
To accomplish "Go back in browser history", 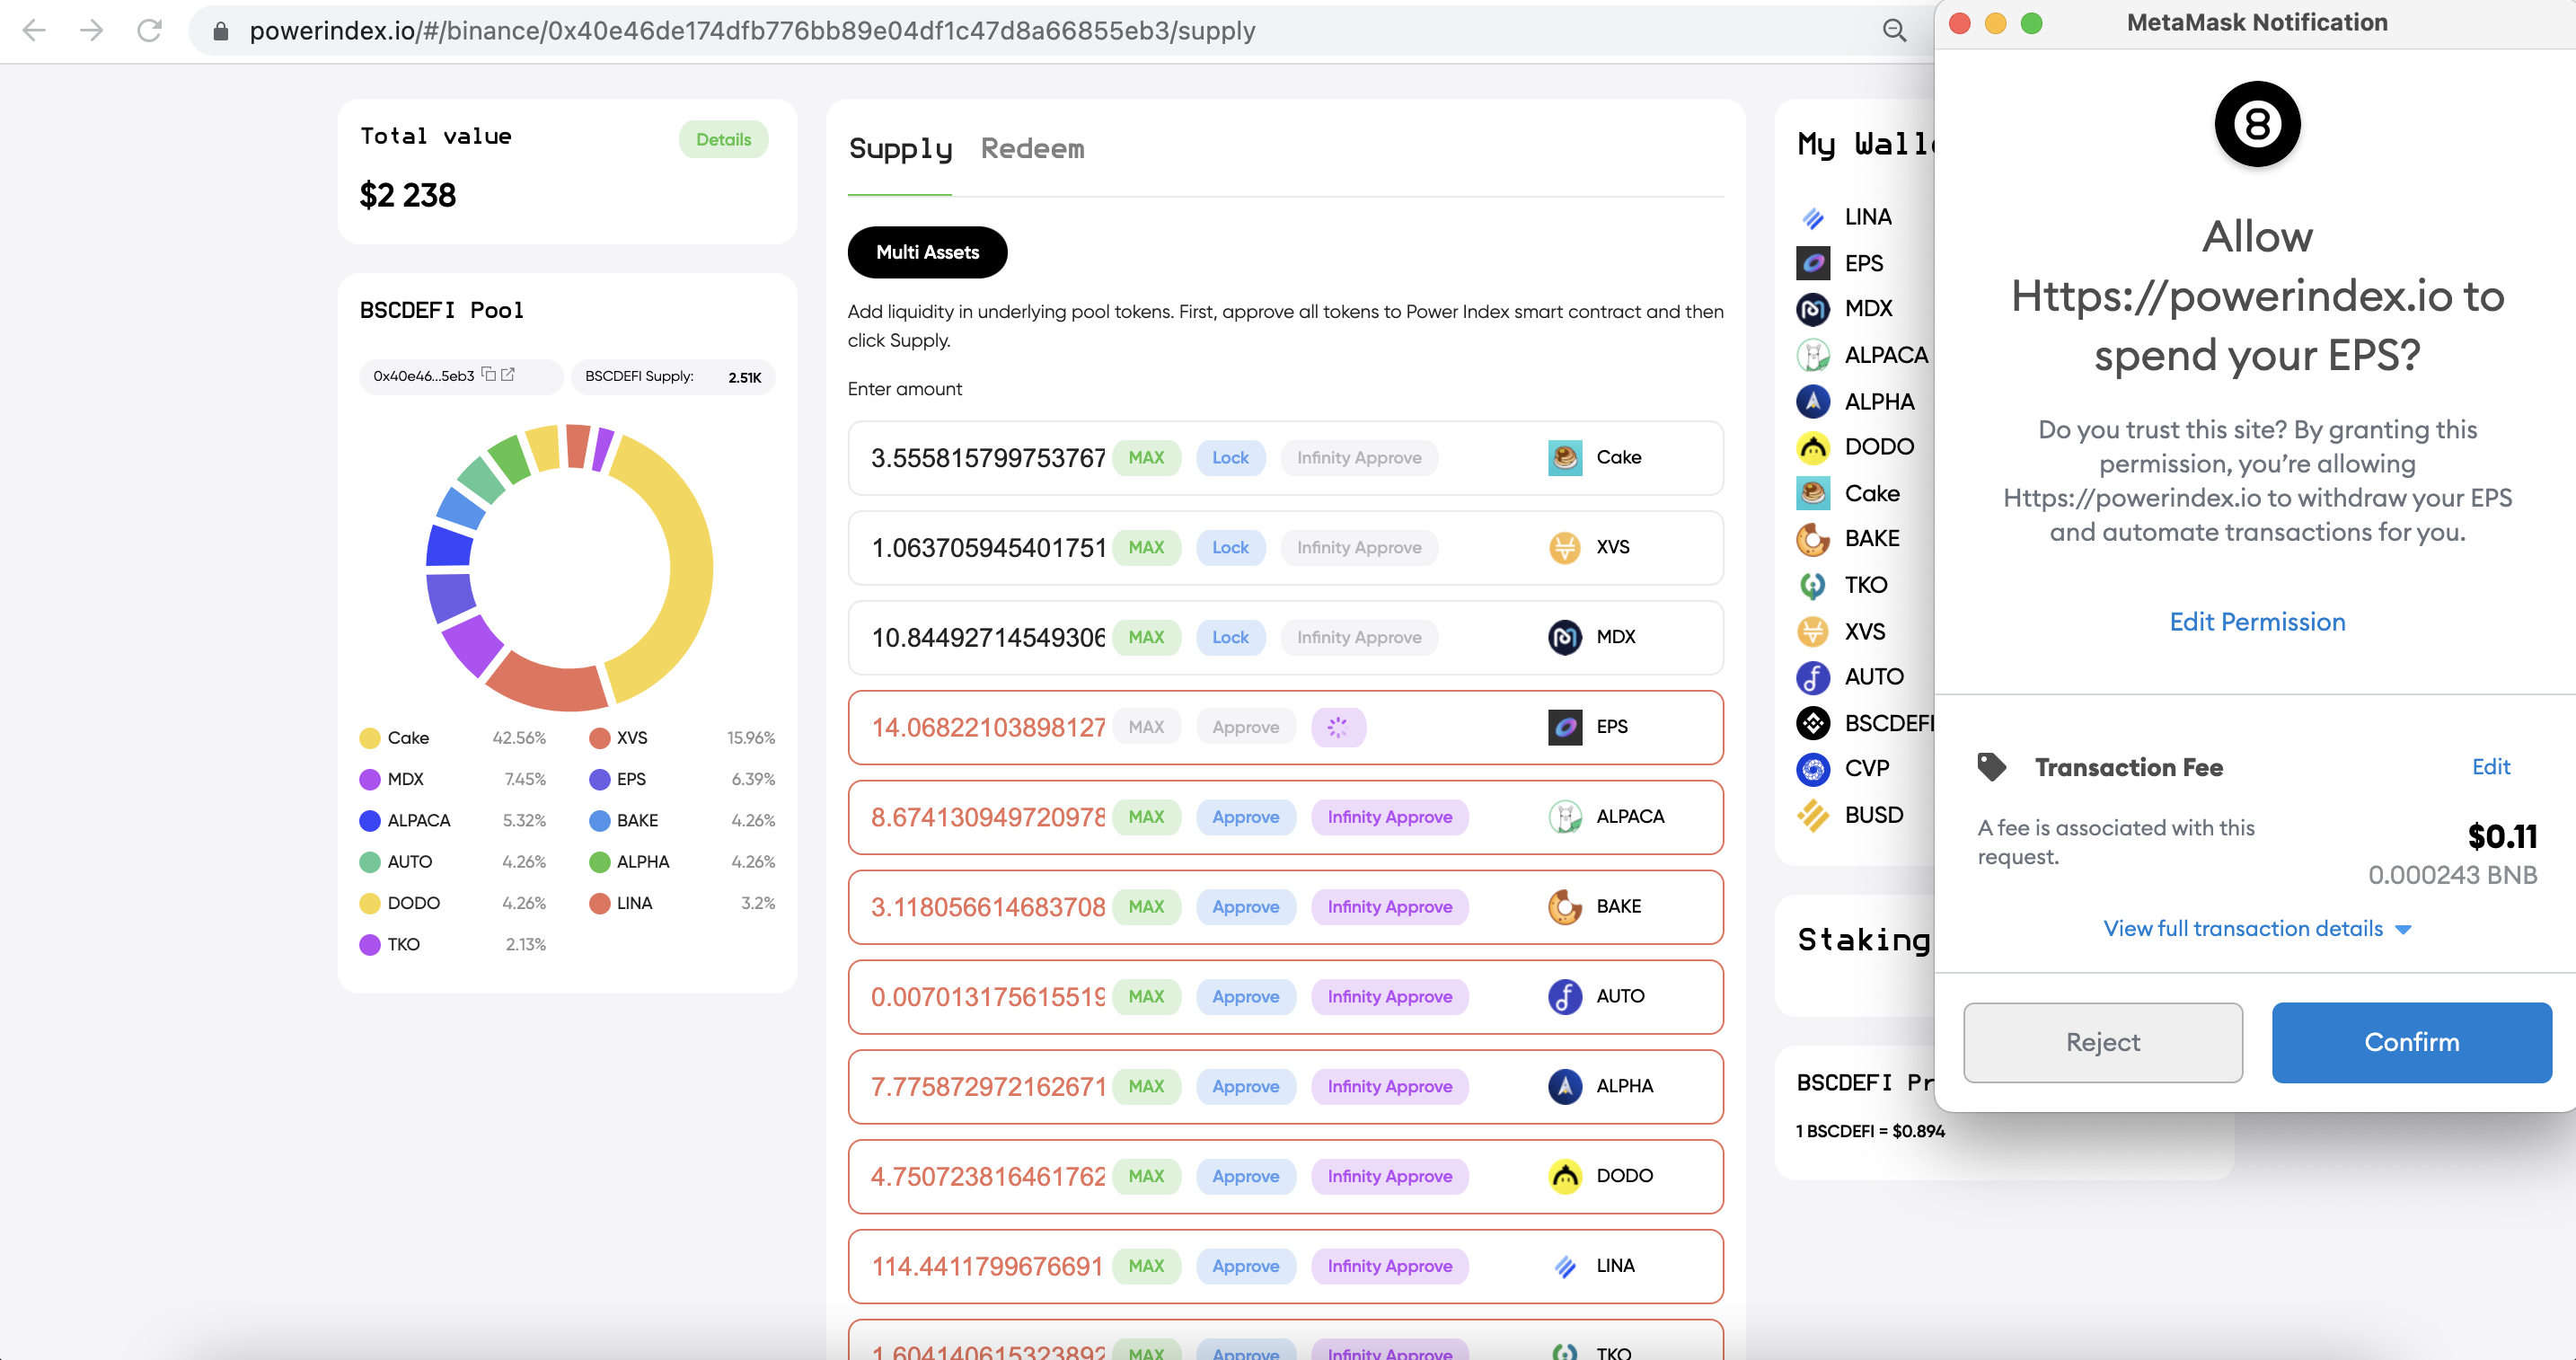I will pos(34,30).
